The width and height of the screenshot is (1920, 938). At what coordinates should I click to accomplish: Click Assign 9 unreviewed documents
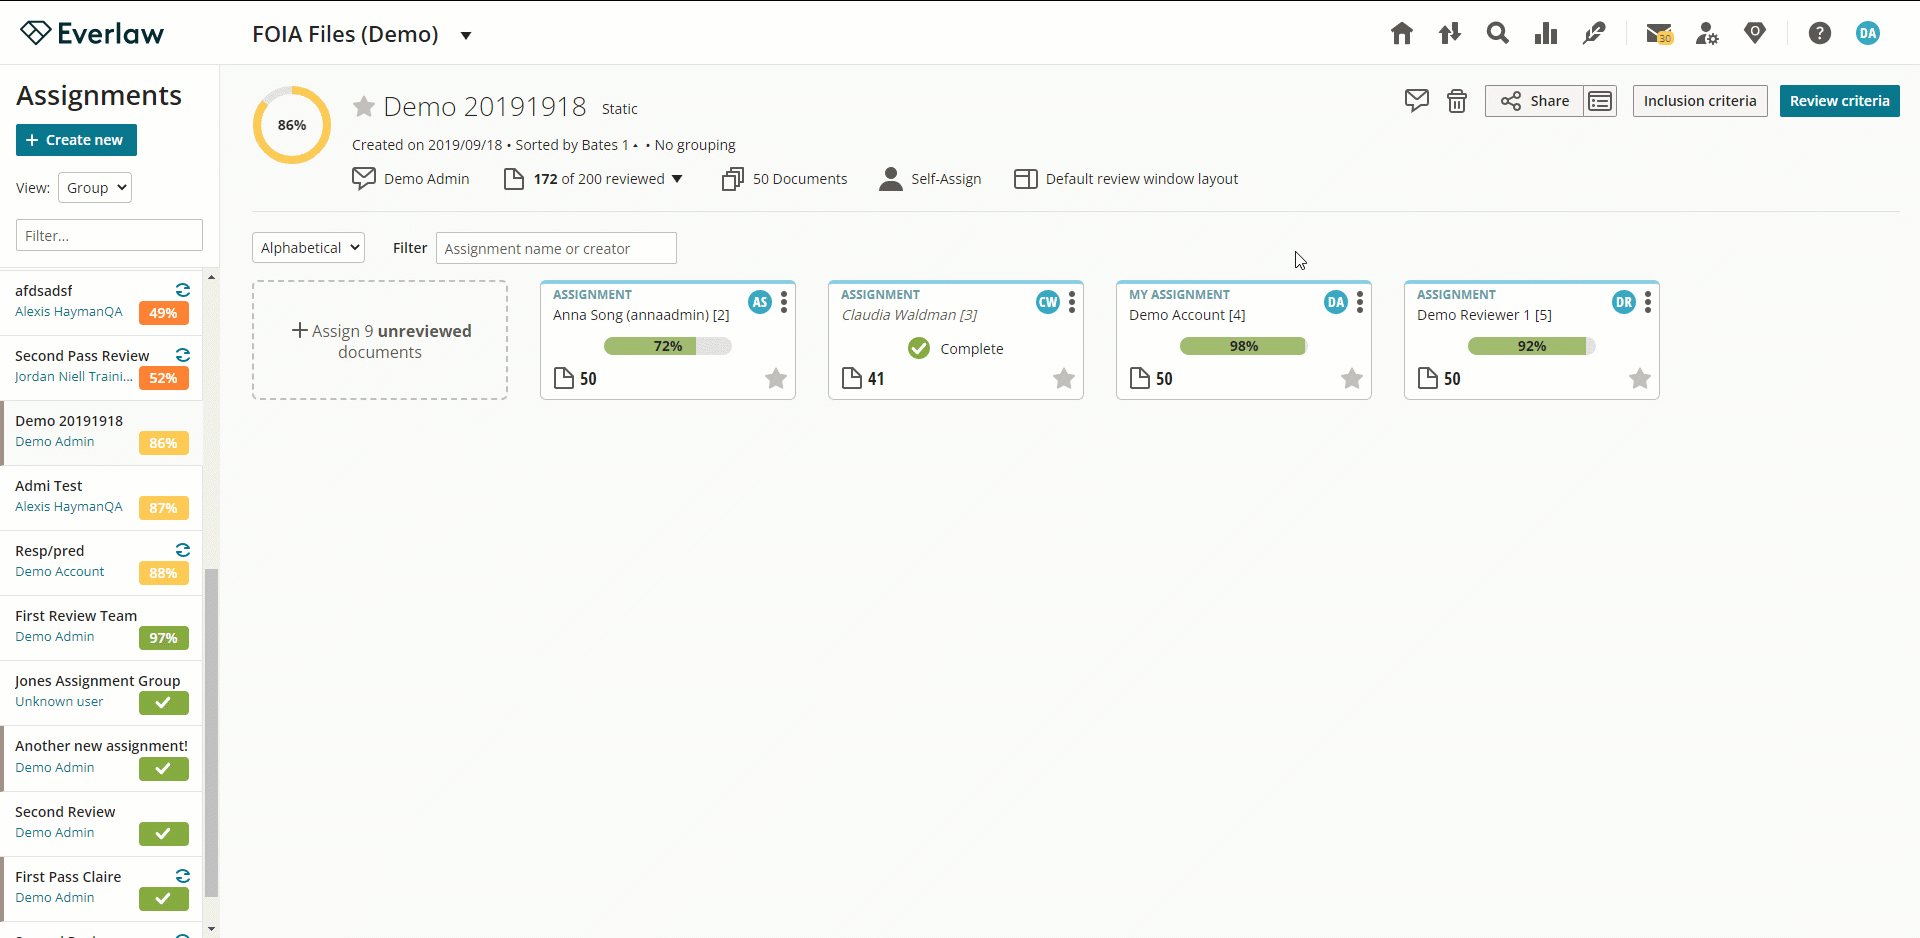(380, 340)
